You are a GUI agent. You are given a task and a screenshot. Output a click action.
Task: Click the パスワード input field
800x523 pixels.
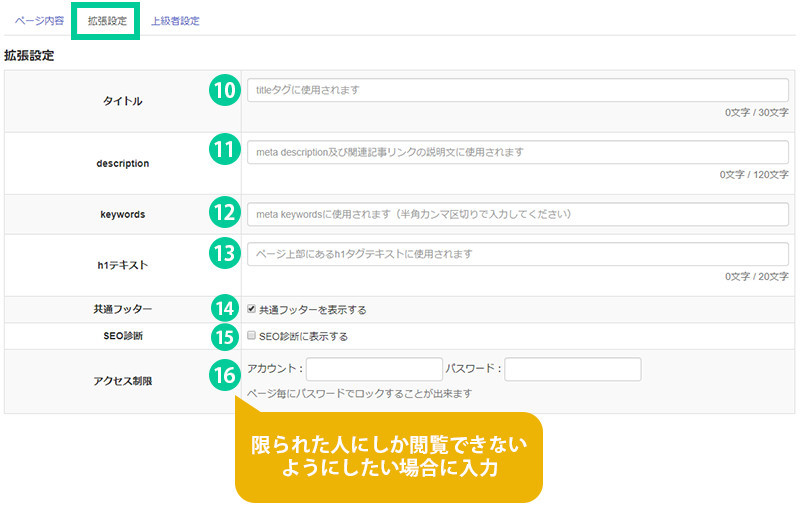pyautogui.click(x=572, y=370)
